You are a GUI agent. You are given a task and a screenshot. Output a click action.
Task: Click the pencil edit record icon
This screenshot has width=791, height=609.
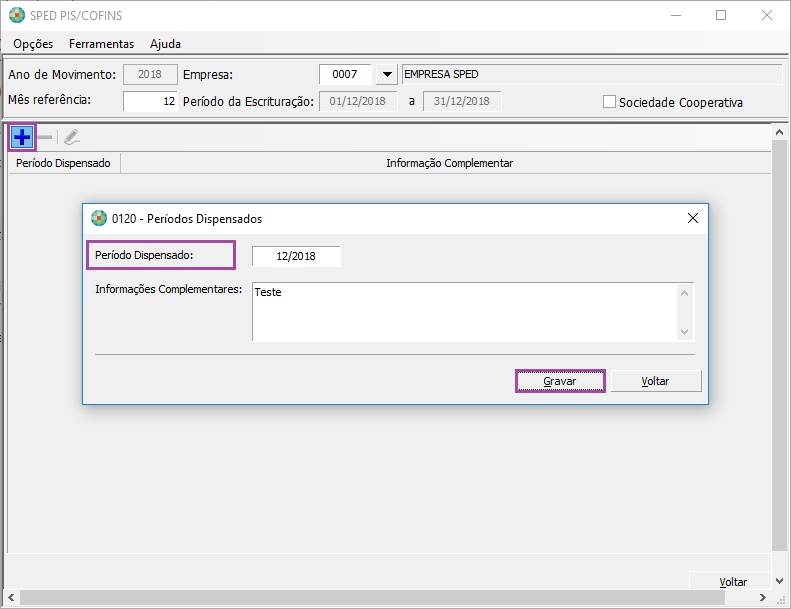point(71,137)
